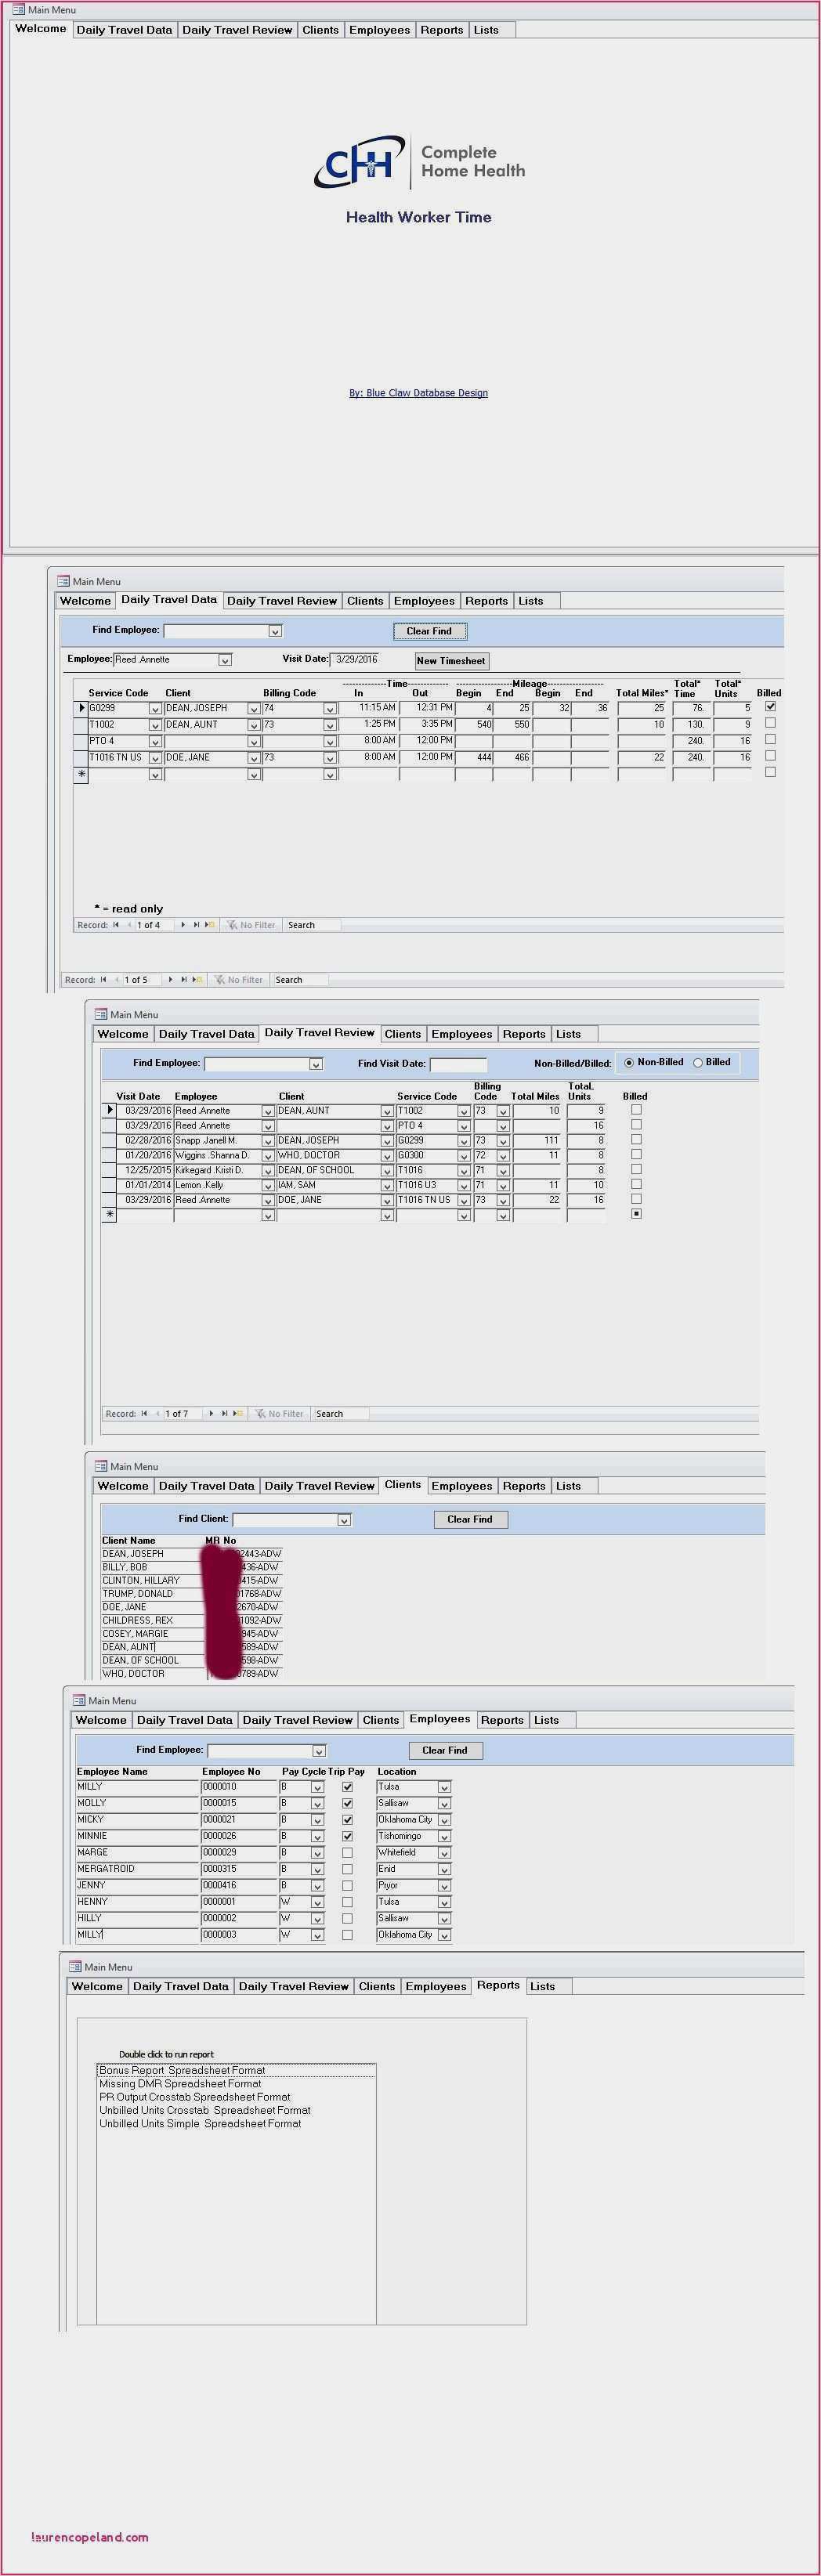Click new record icon in '1 of 7' navigator
Image resolution: width=821 pixels, height=2576 pixels.
[x=237, y=1413]
